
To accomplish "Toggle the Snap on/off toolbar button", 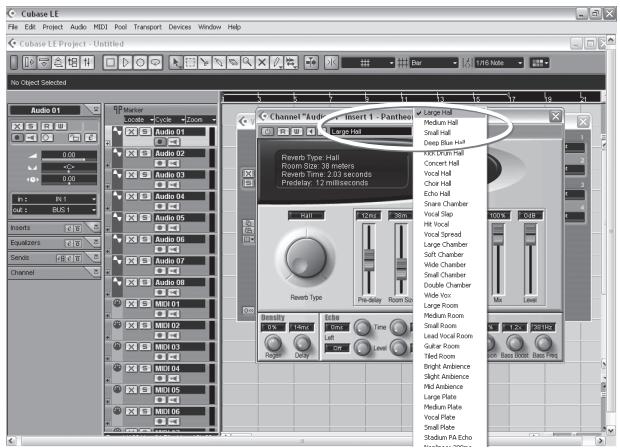I will [x=331, y=62].
